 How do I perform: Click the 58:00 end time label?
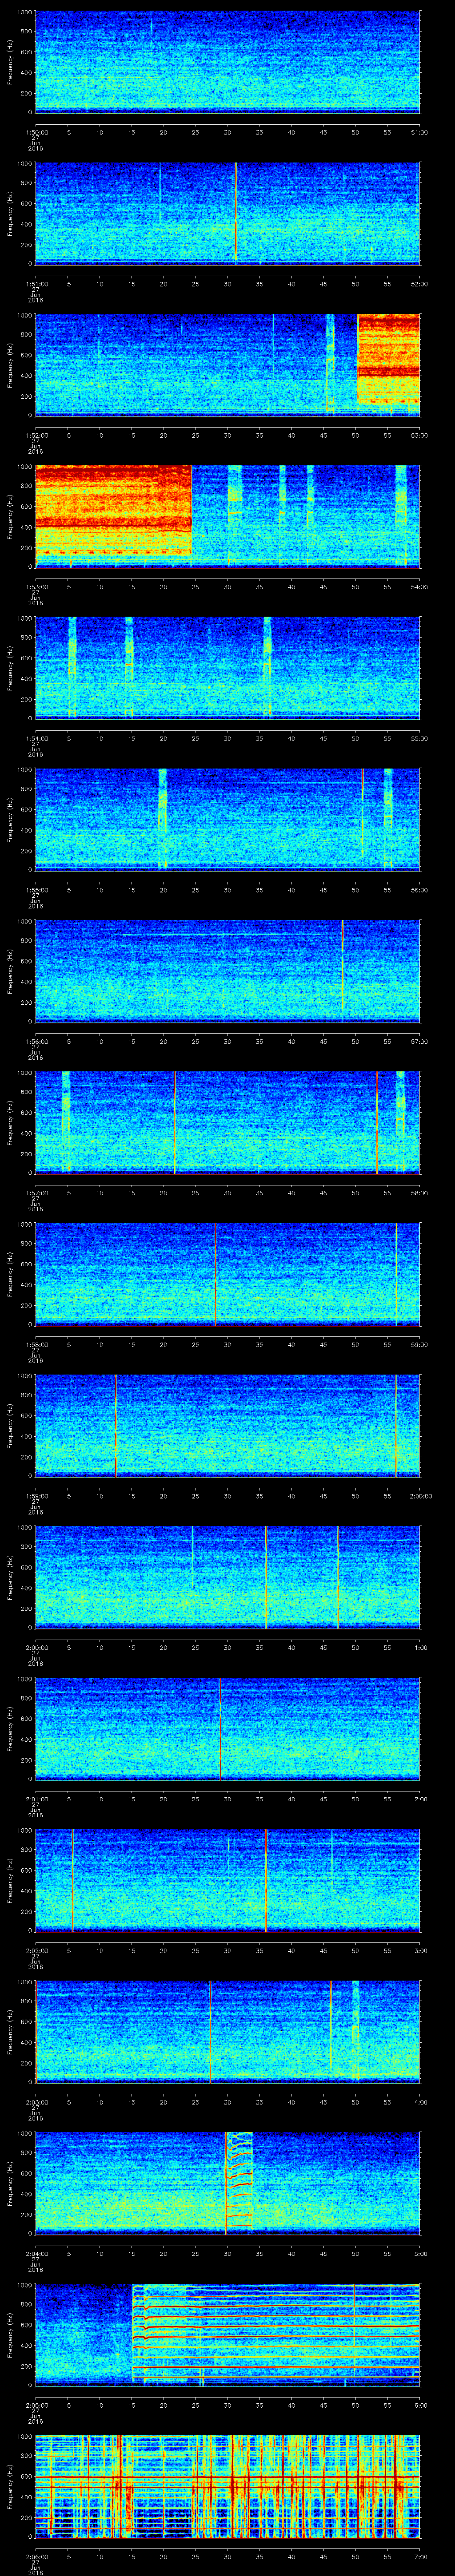419,1192
